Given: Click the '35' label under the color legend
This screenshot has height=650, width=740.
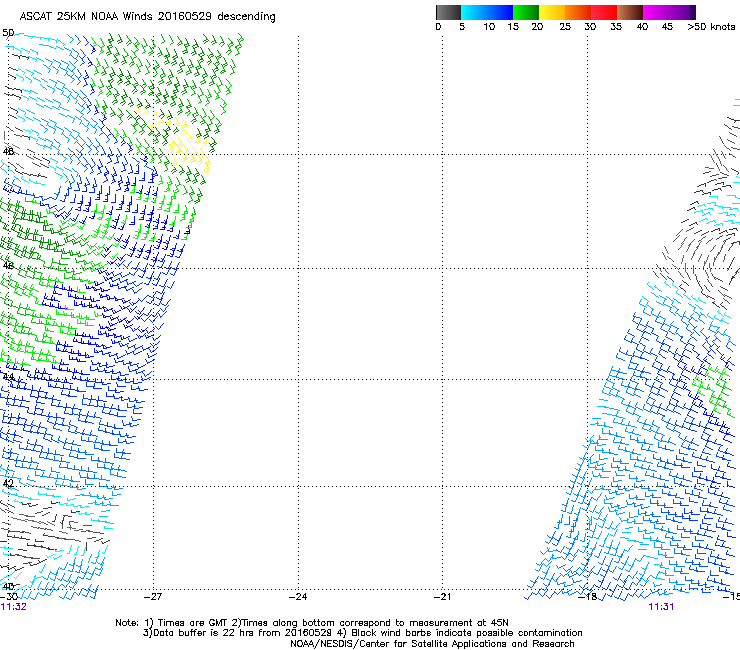Looking at the screenshot, I should click(x=616, y=27).
